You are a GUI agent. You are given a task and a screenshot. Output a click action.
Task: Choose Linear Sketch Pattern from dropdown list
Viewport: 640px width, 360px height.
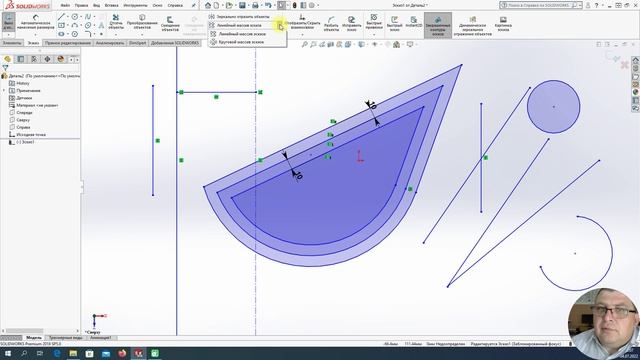(x=239, y=34)
